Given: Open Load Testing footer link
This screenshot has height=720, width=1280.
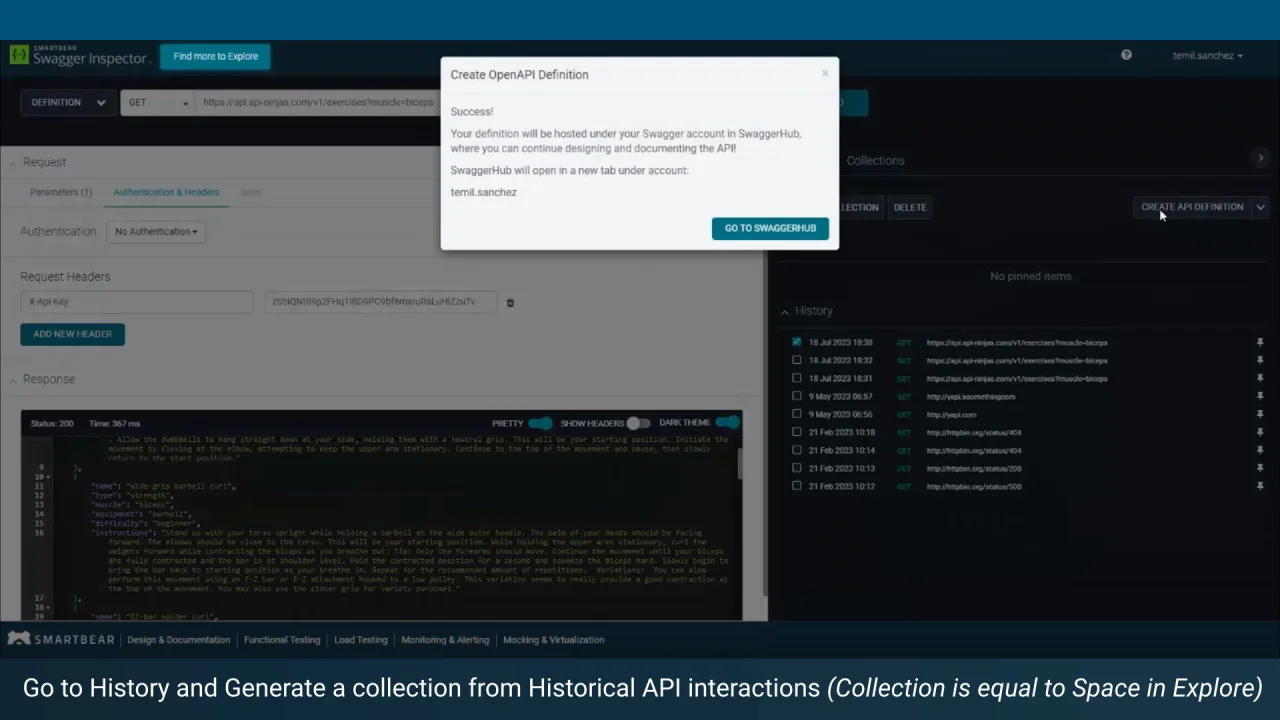Looking at the screenshot, I should [361, 640].
